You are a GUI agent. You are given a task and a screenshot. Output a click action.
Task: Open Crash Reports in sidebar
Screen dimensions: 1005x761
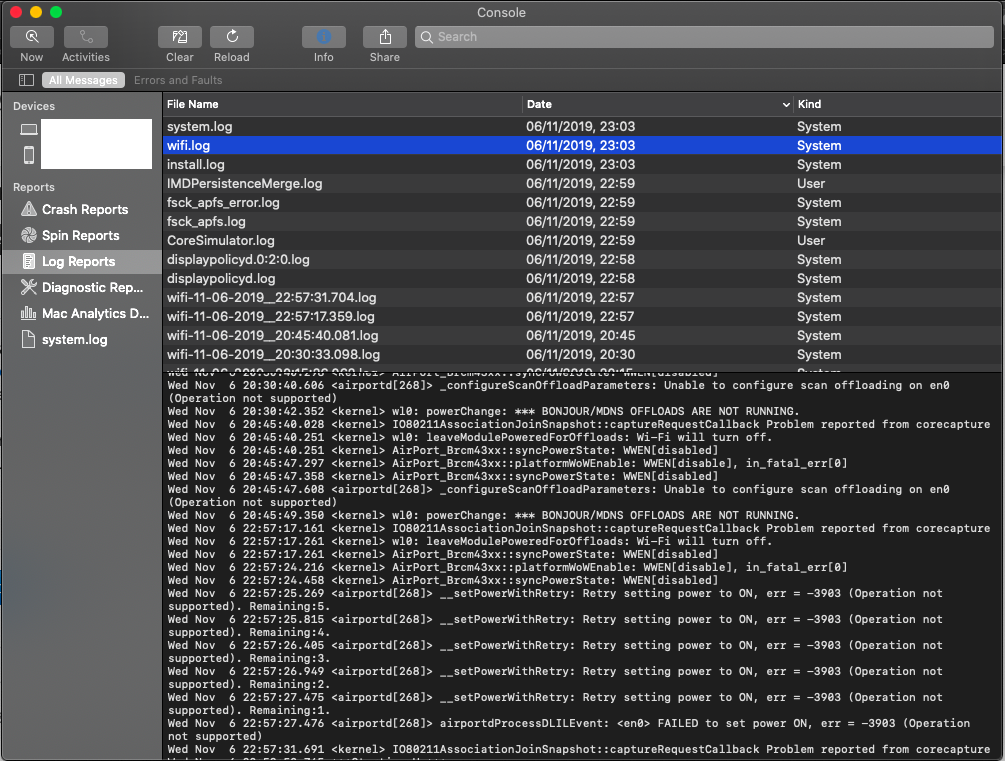coord(85,210)
